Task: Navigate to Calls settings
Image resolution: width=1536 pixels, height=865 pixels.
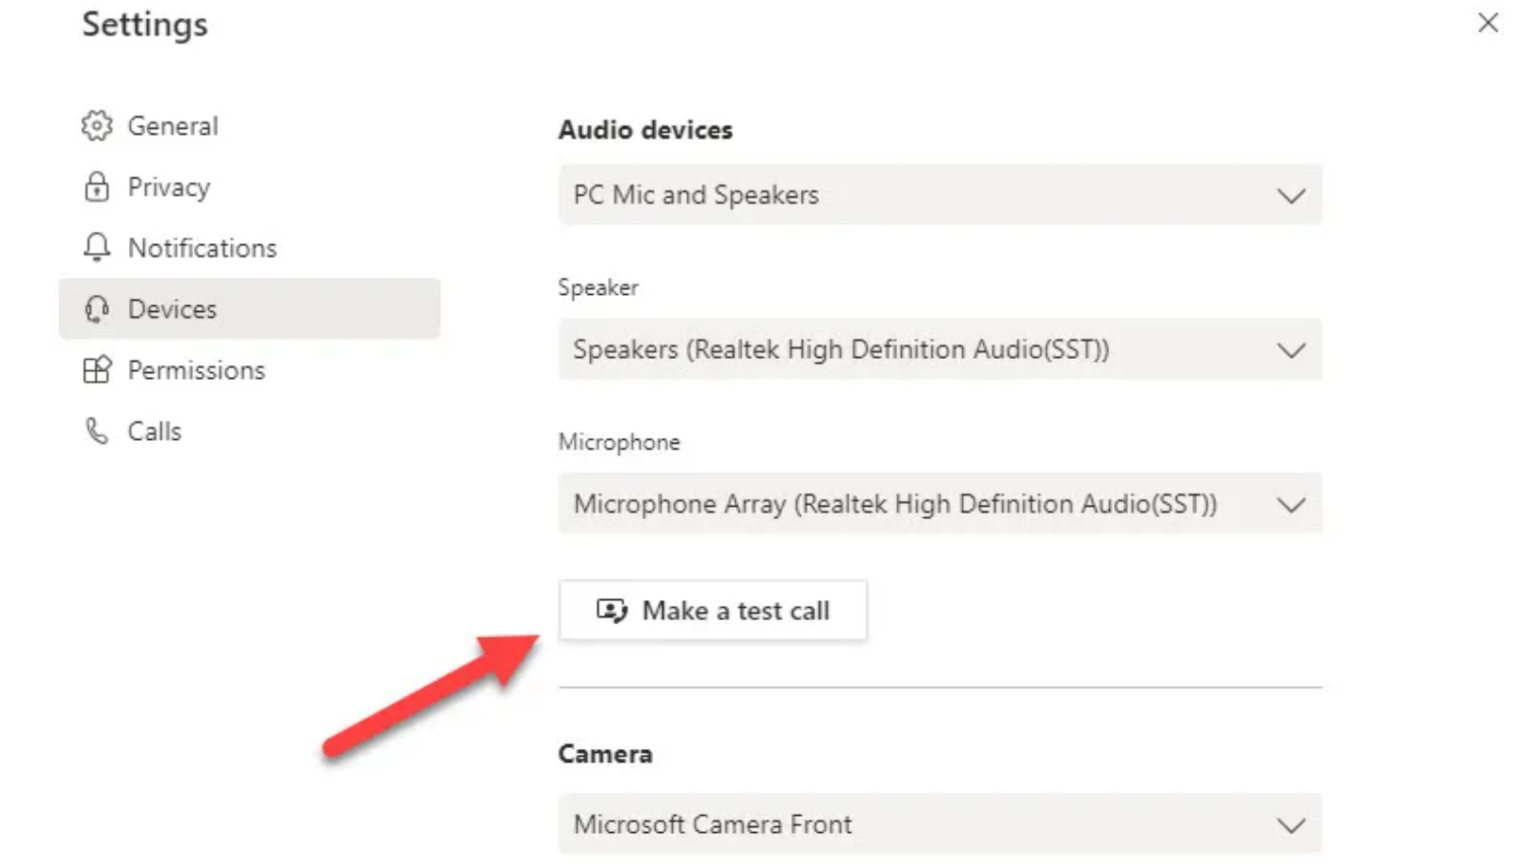Action: (x=154, y=431)
